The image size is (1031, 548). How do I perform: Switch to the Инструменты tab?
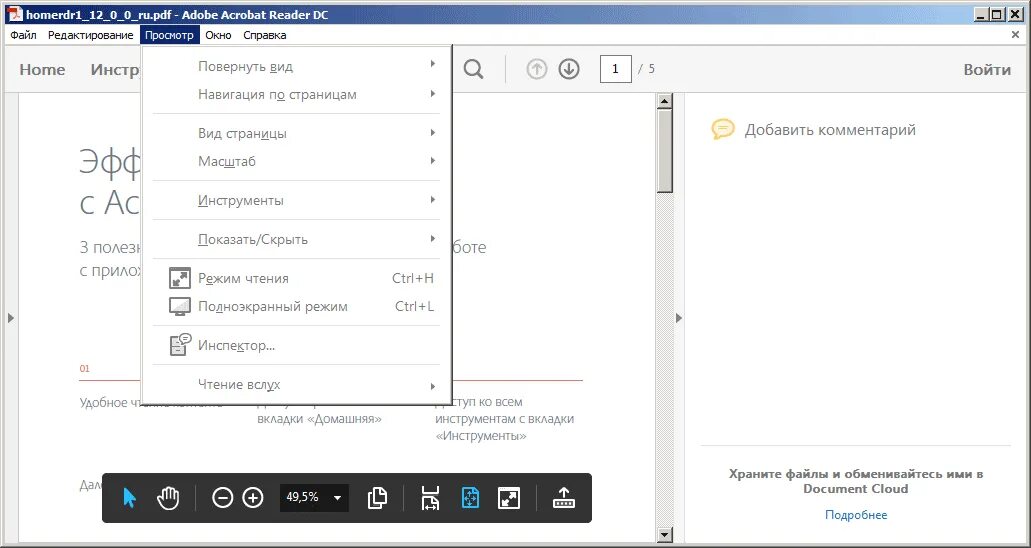(116, 70)
